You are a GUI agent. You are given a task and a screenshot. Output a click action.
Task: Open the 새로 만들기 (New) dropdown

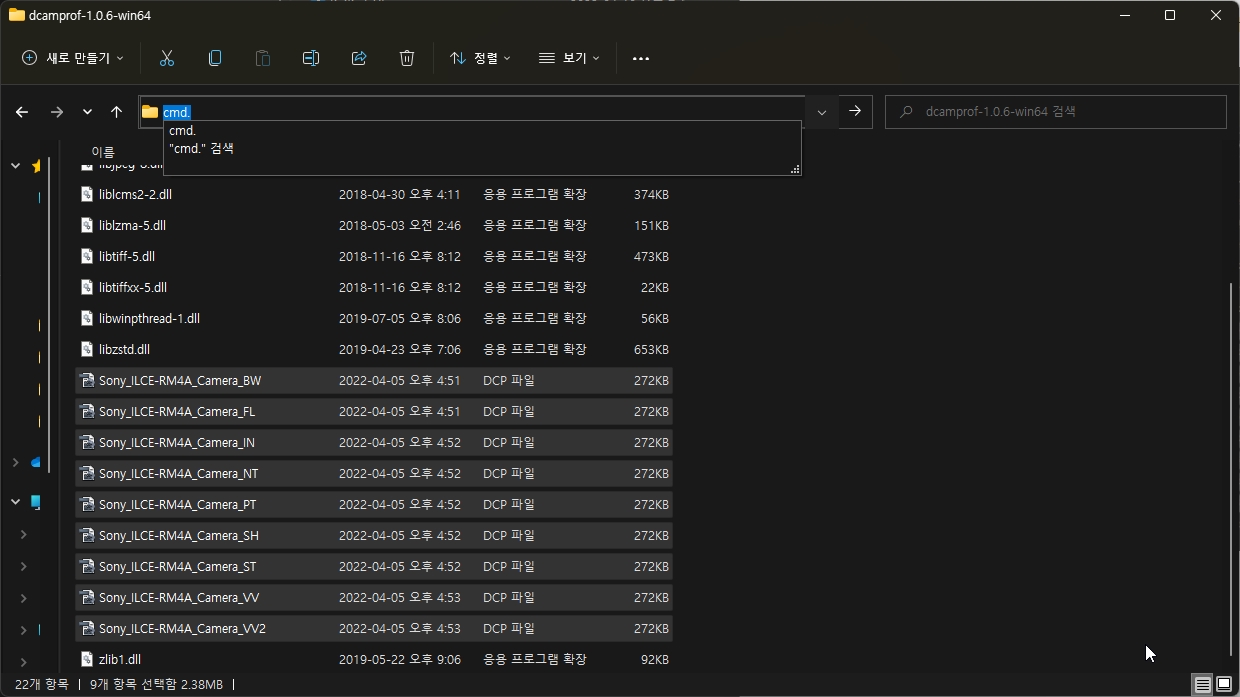[73, 58]
